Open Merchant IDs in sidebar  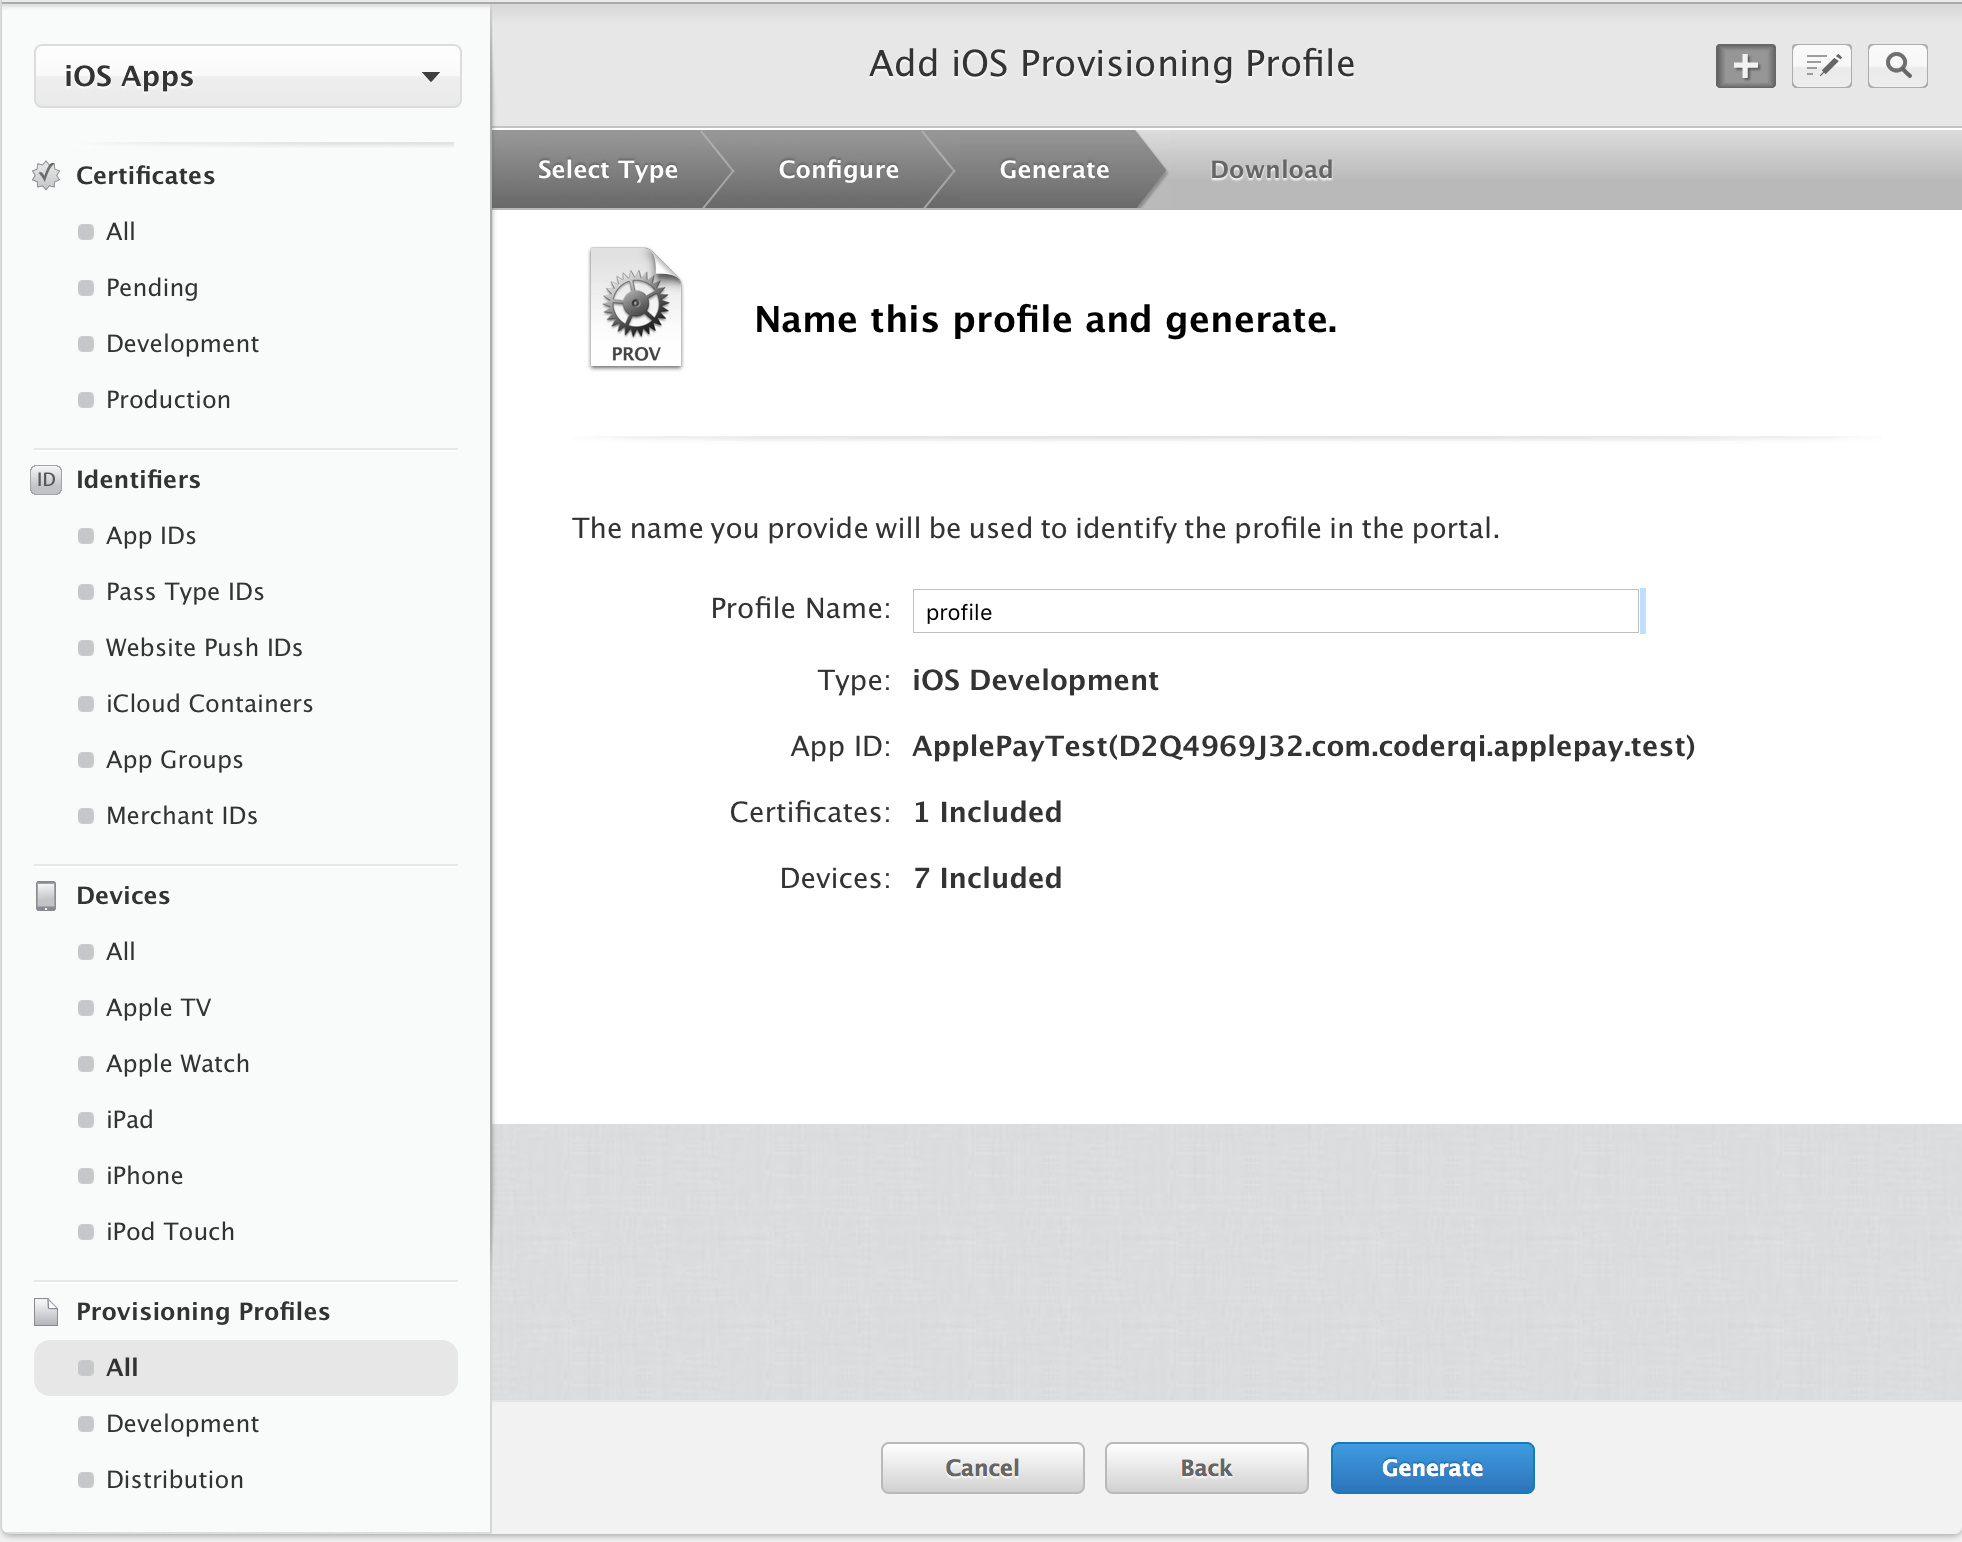[x=182, y=815]
